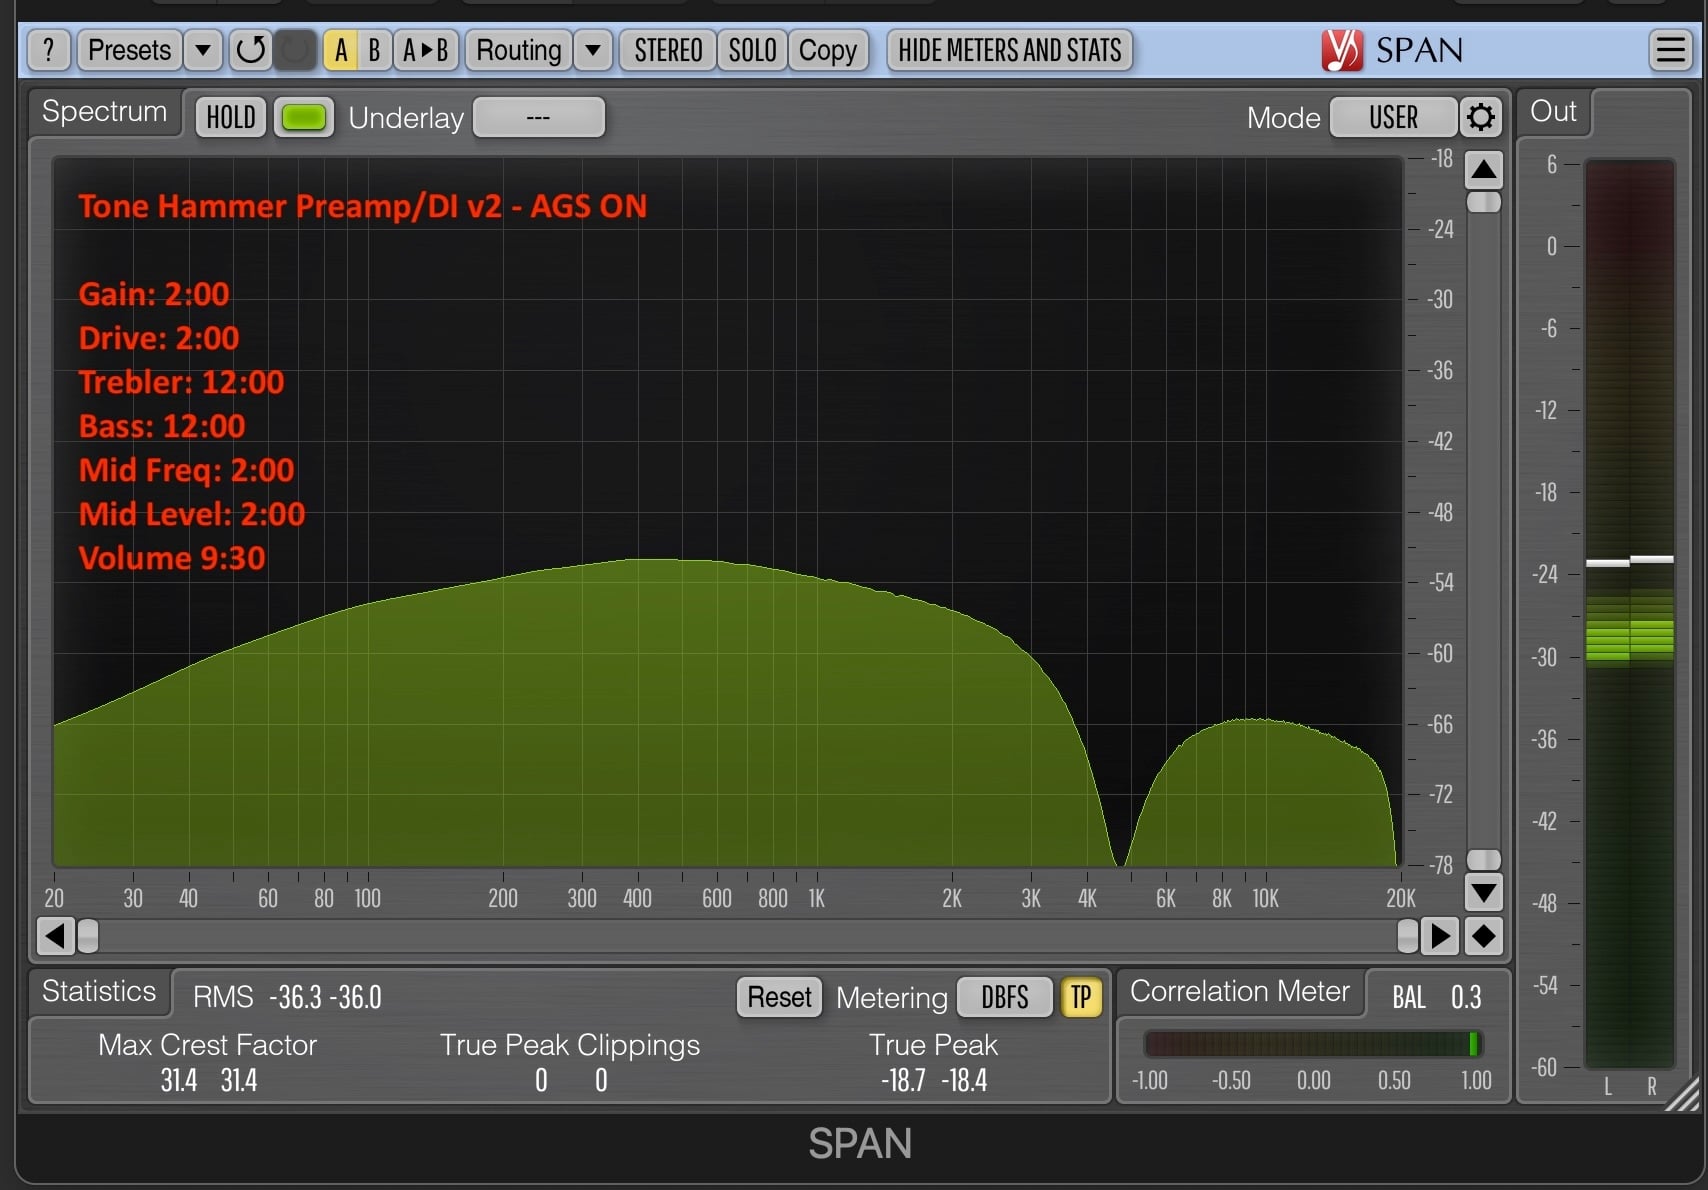Open the DBFS metering selector
The width and height of the screenshot is (1708, 1190).
coord(1005,997)
